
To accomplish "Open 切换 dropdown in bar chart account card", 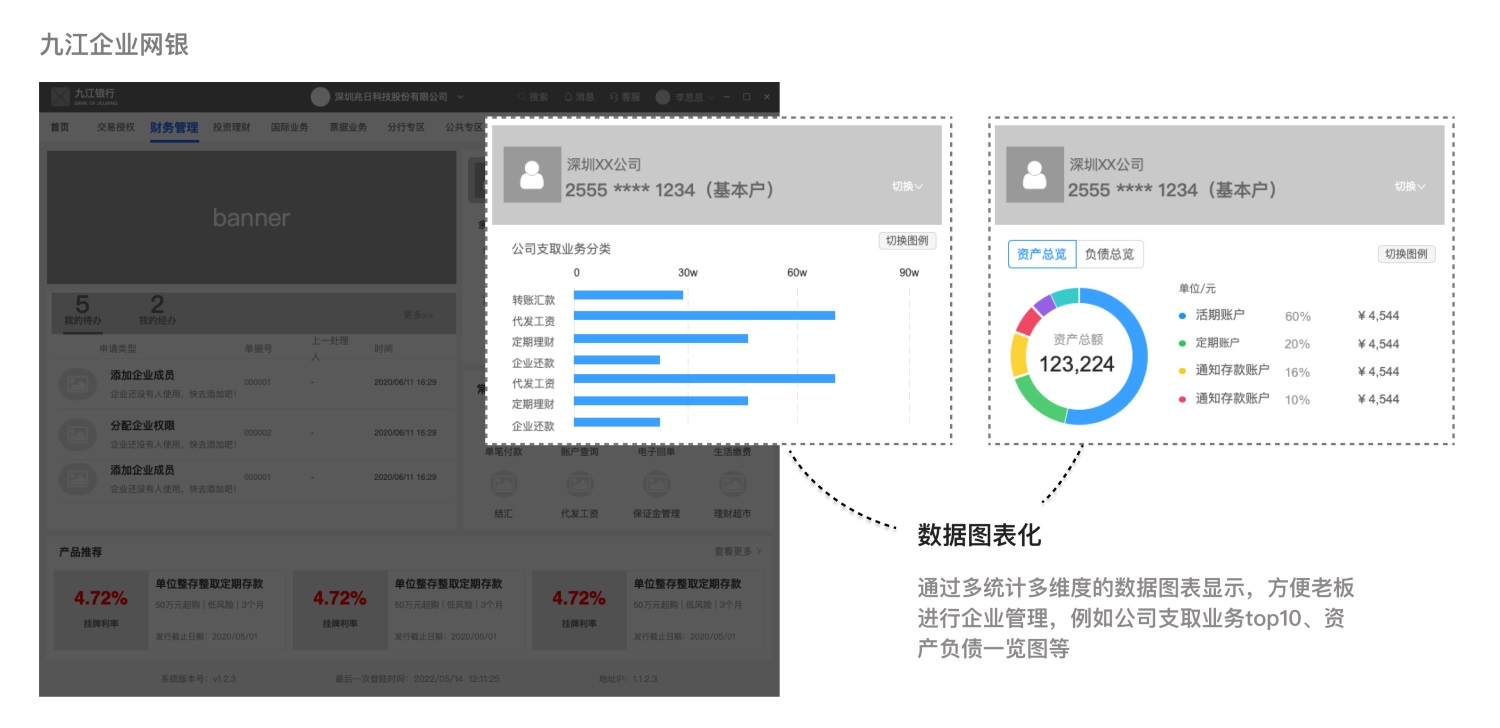I will click(907, 186).
